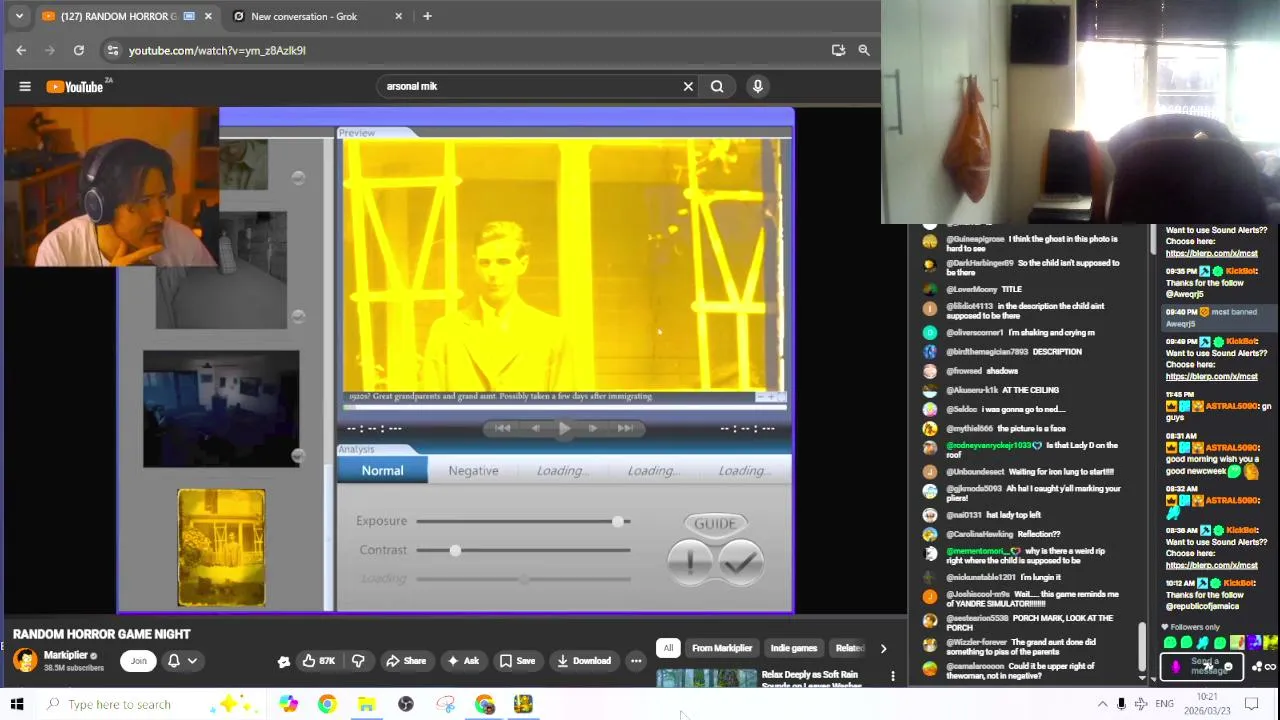This screenshot has width=1280, height=720.
Task: Open the GUIDE button in the game
Action: (715, 523)
